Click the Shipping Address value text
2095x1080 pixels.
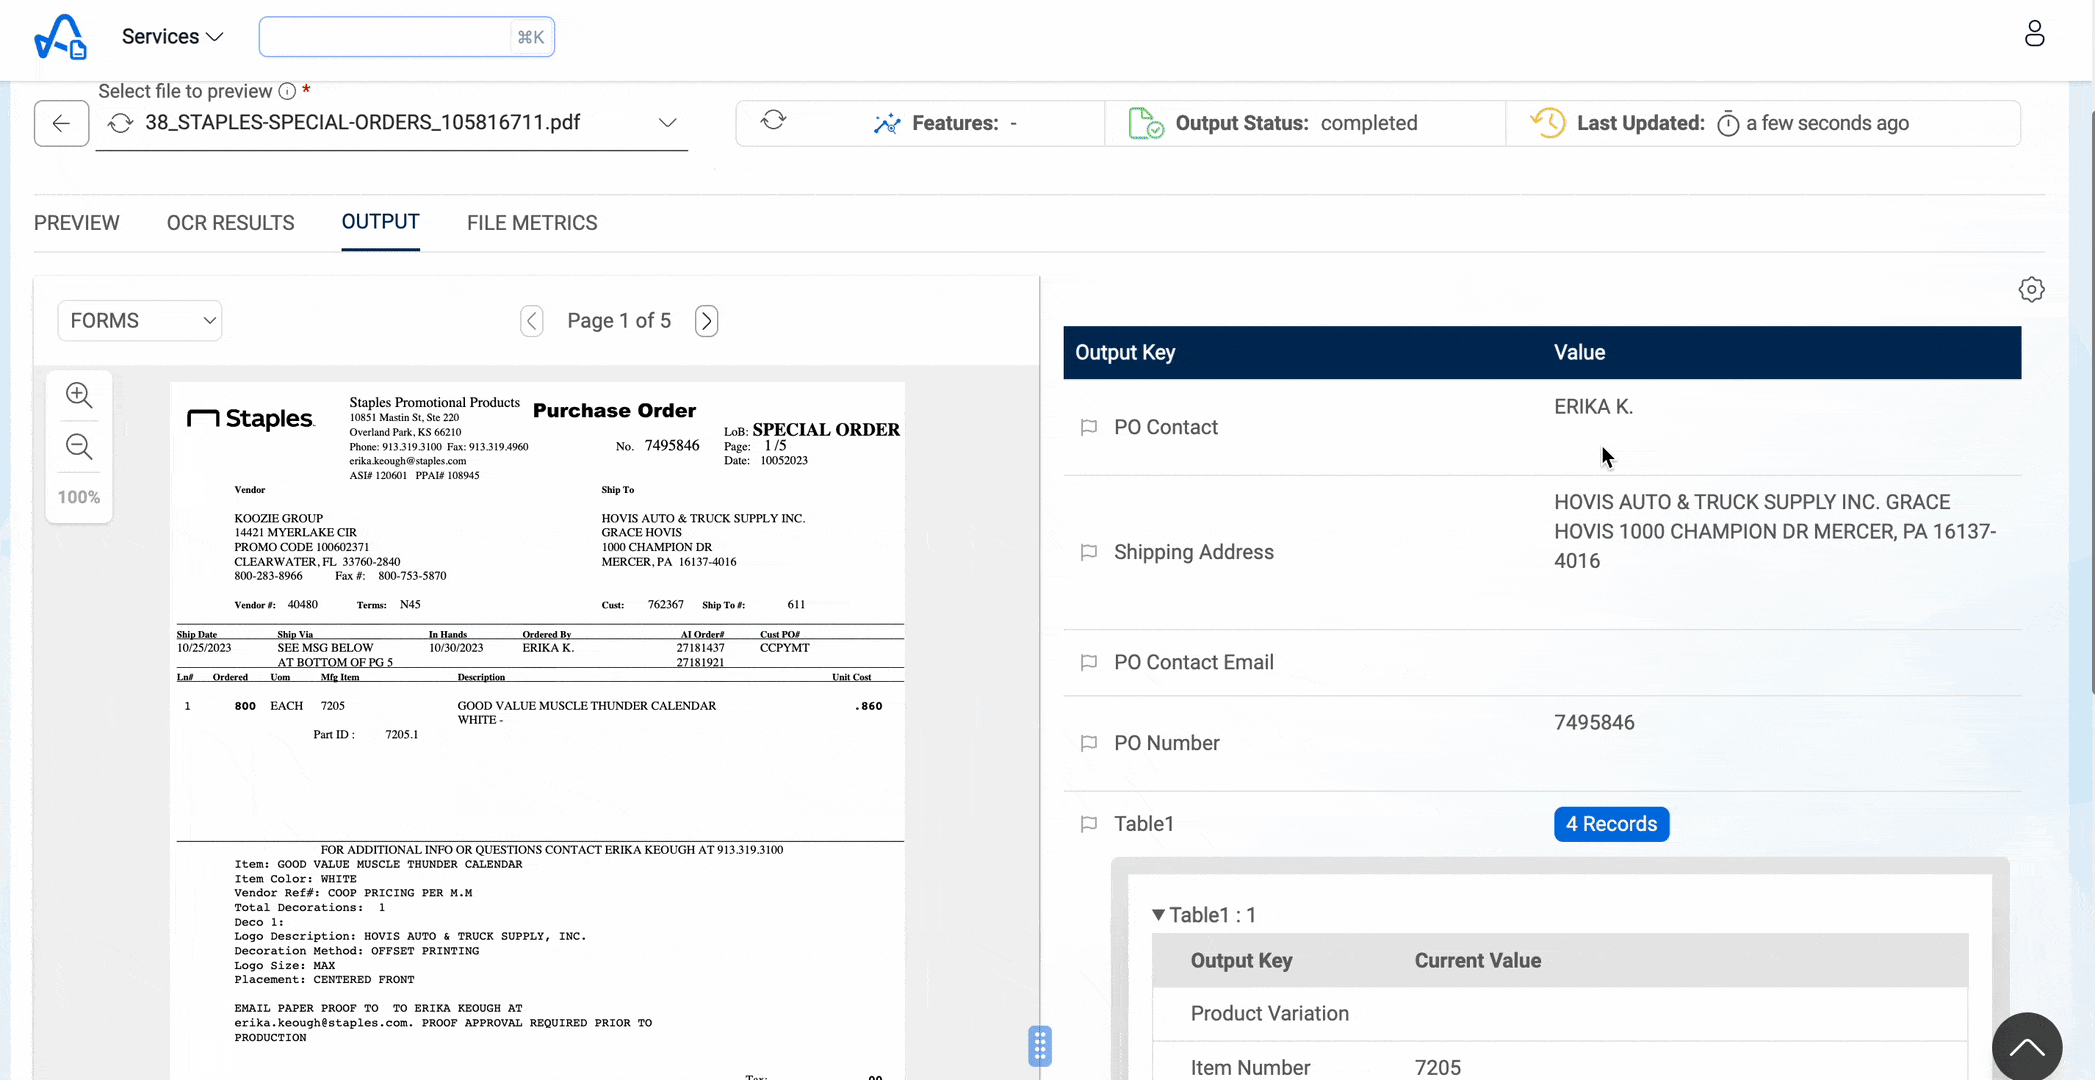1775,531
